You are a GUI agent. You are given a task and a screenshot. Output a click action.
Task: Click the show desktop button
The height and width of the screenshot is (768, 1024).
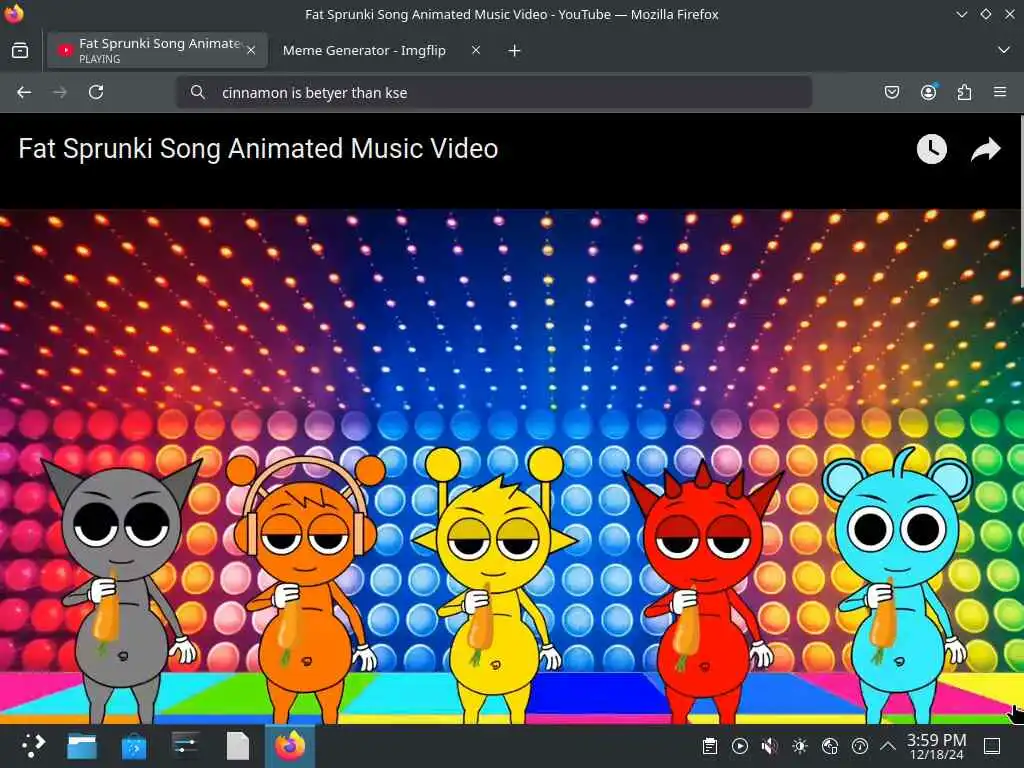point(992,746)
